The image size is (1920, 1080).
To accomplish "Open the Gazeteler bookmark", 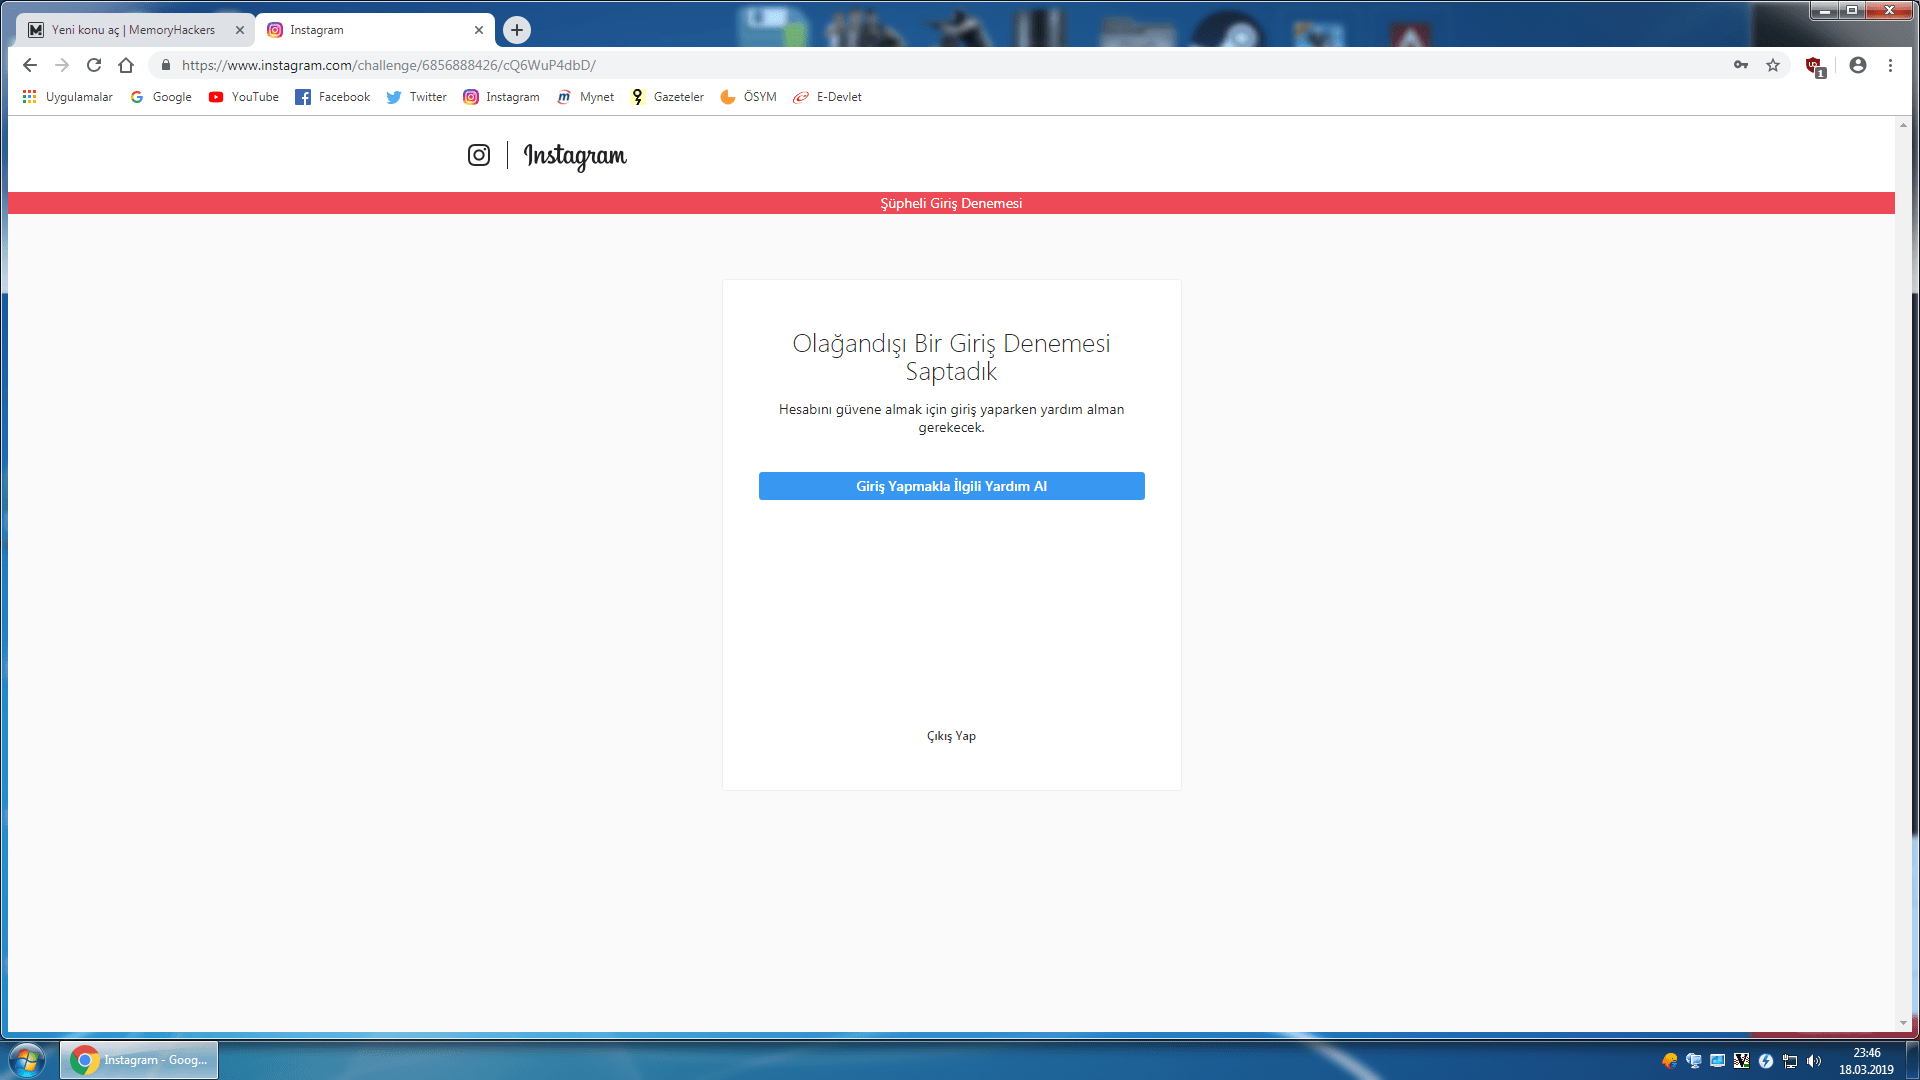I will coord(667,97).
